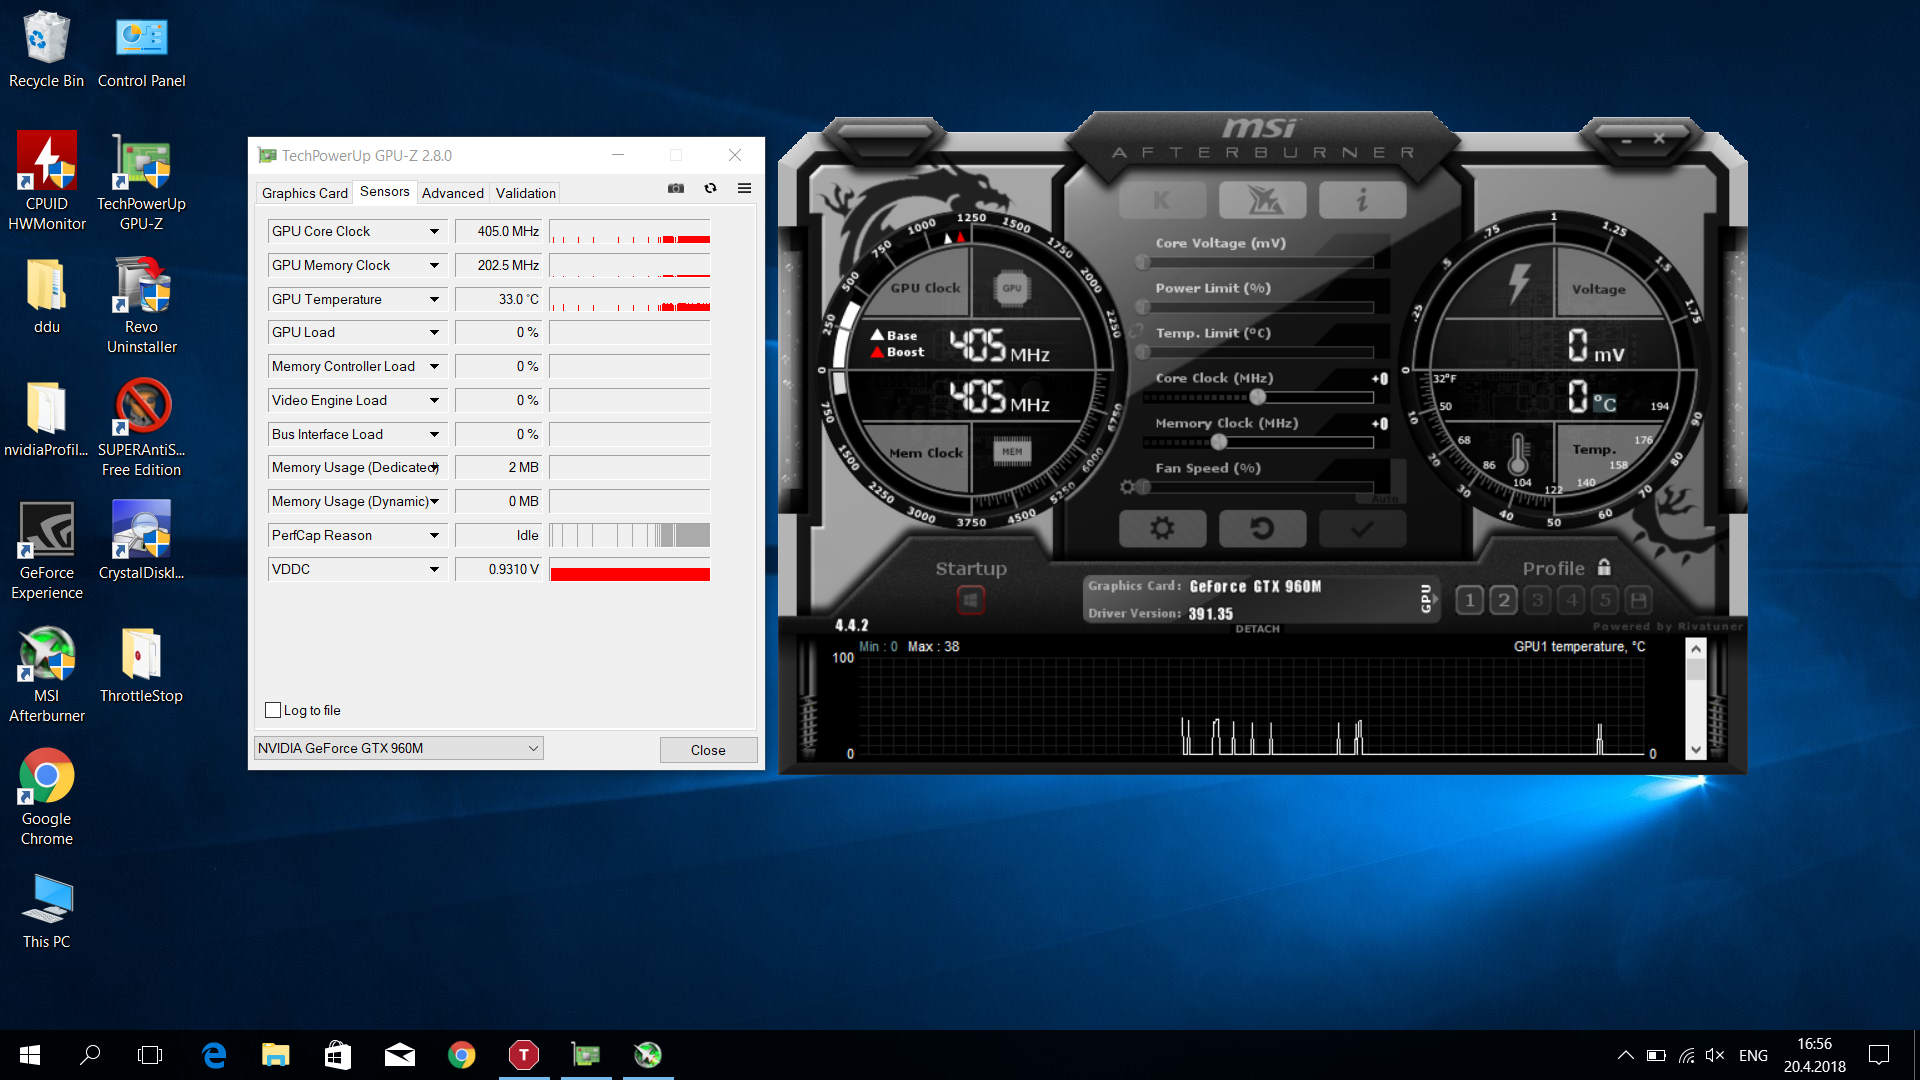Click the GPU-Z Close button

point(708,750)
